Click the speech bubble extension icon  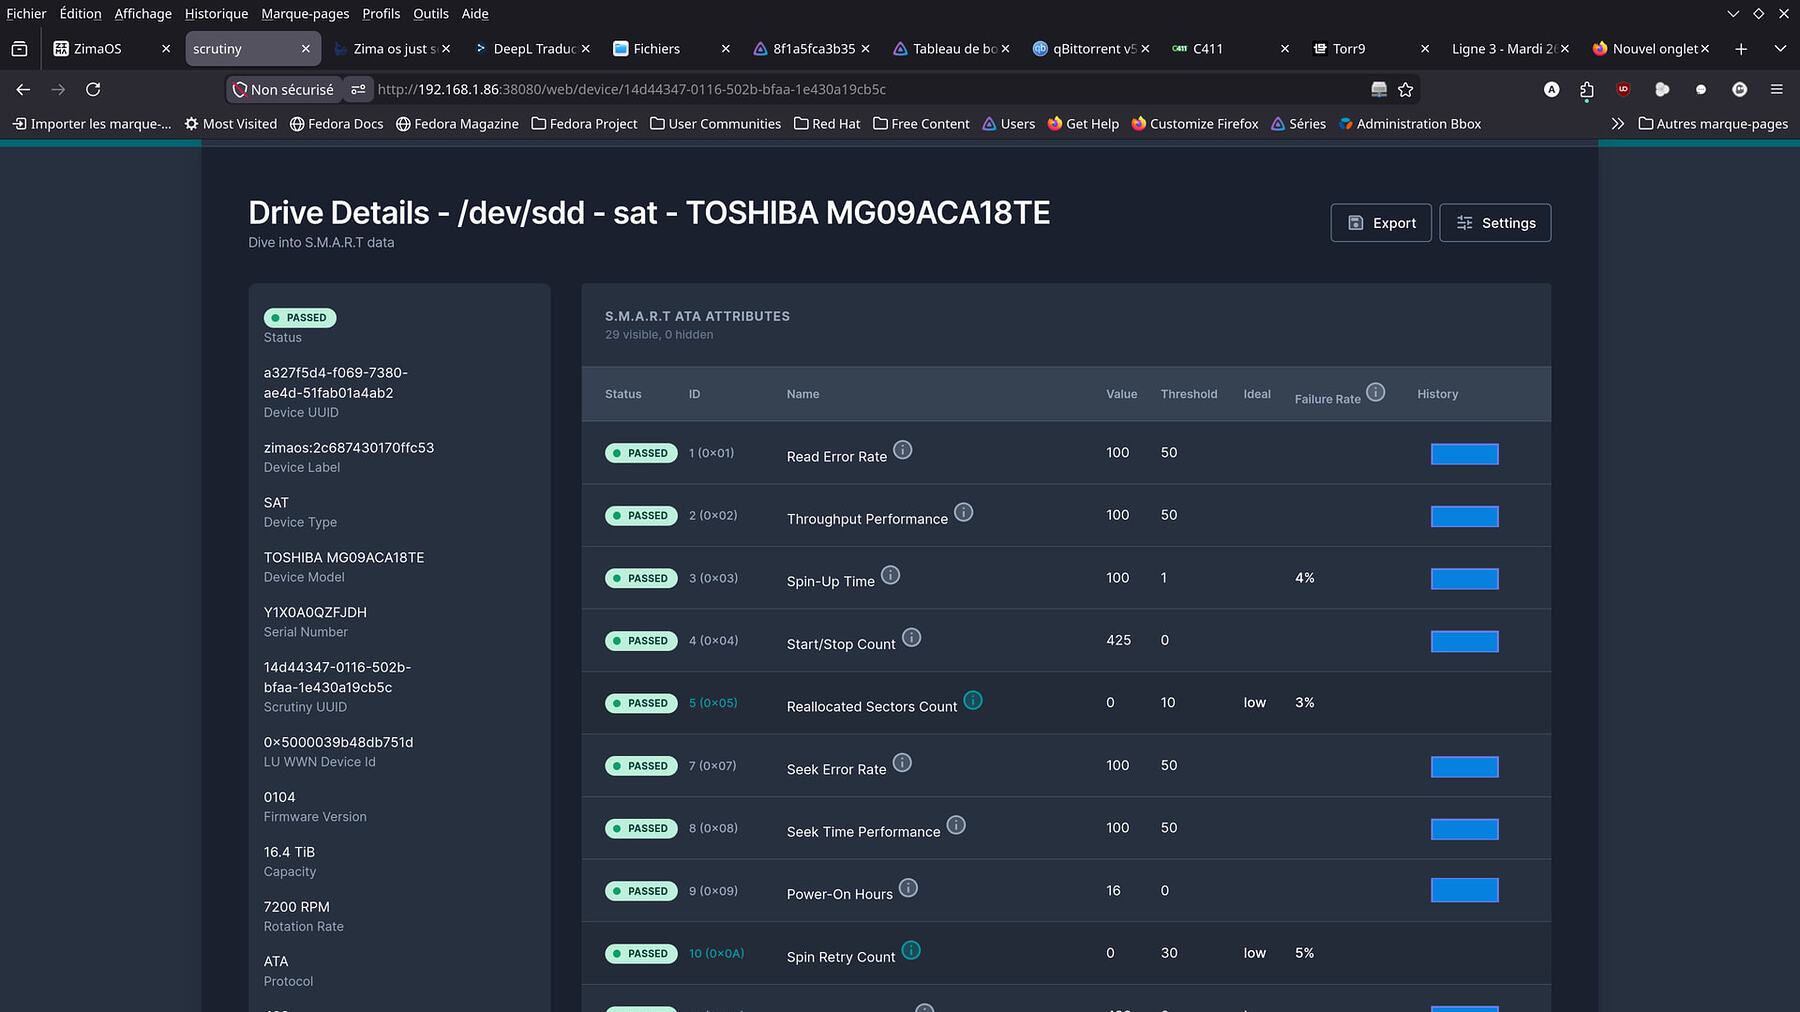(1701, 89)
